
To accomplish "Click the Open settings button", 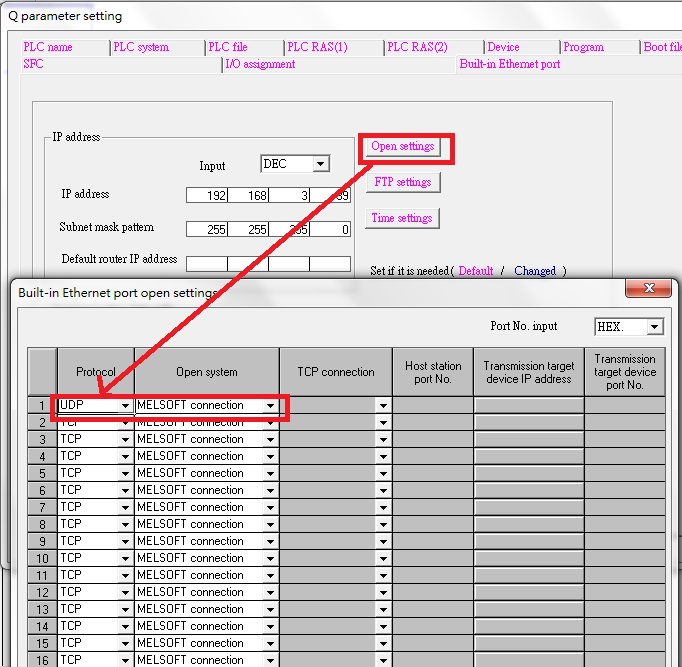I will (x=402, y=147).
